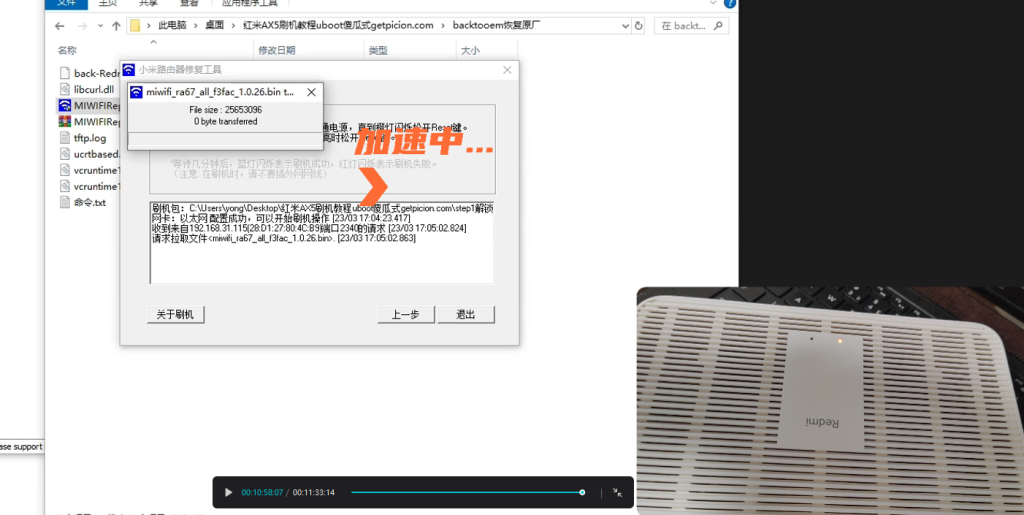Viewport: 1024px width, 515px height.
Task: Open the 文件 ribbon tab
Action: pos(66,3)
